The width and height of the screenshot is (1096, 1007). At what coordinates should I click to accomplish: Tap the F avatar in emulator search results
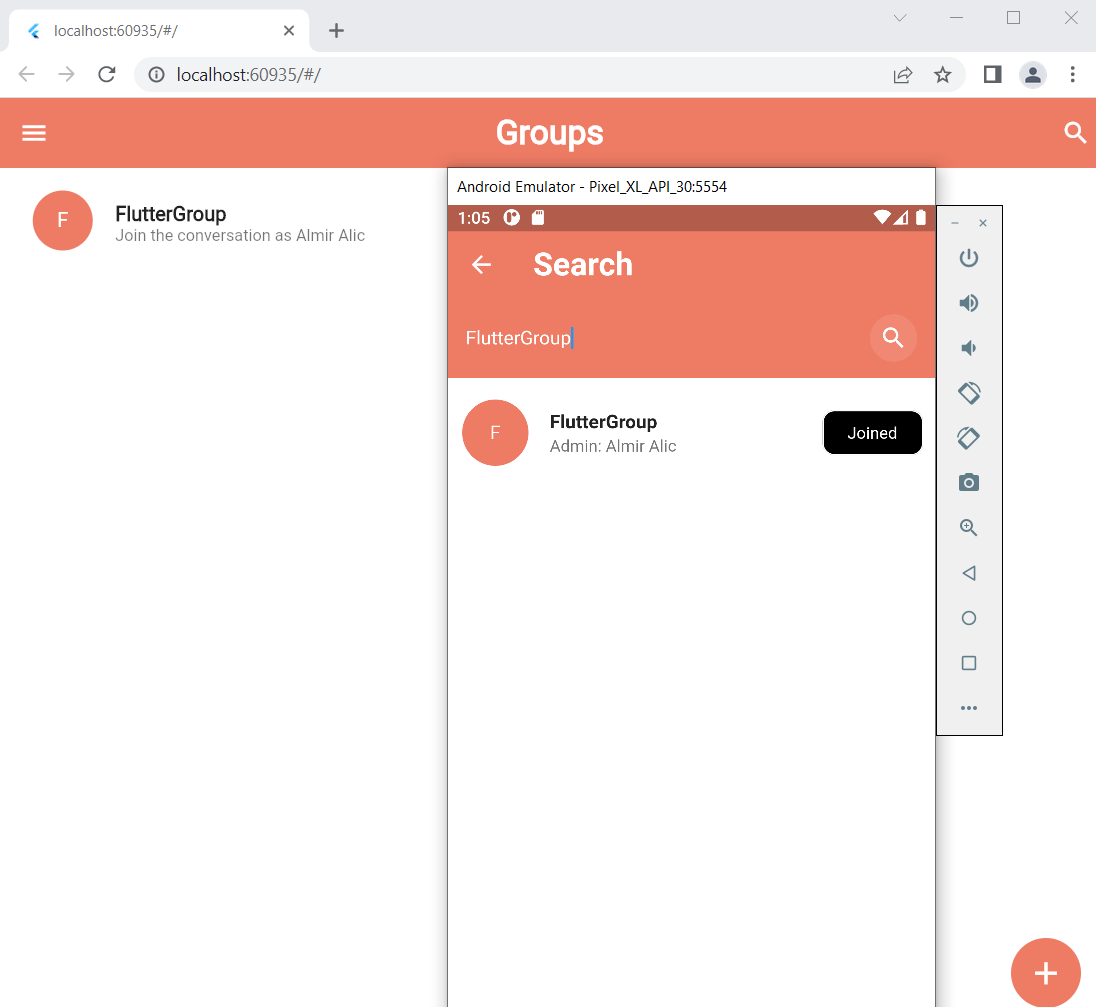(x=495, y=433)
